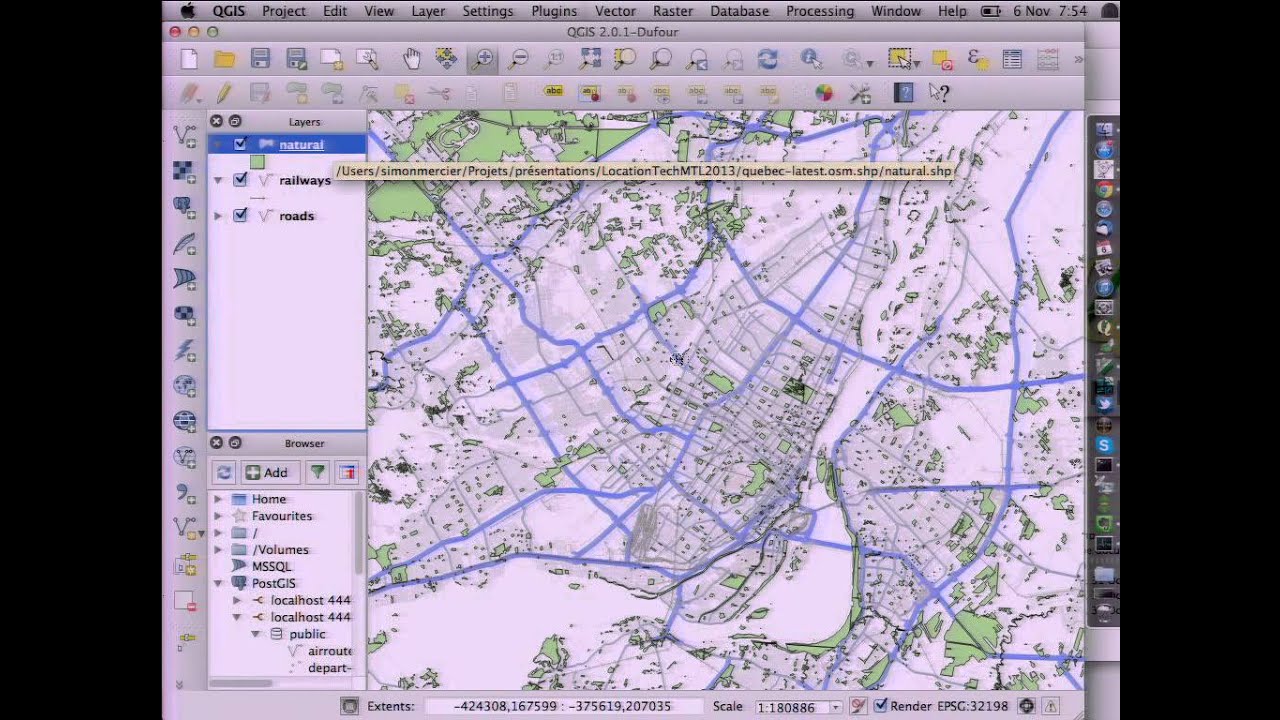Open project using the folder icon

[x=224, y=60]
